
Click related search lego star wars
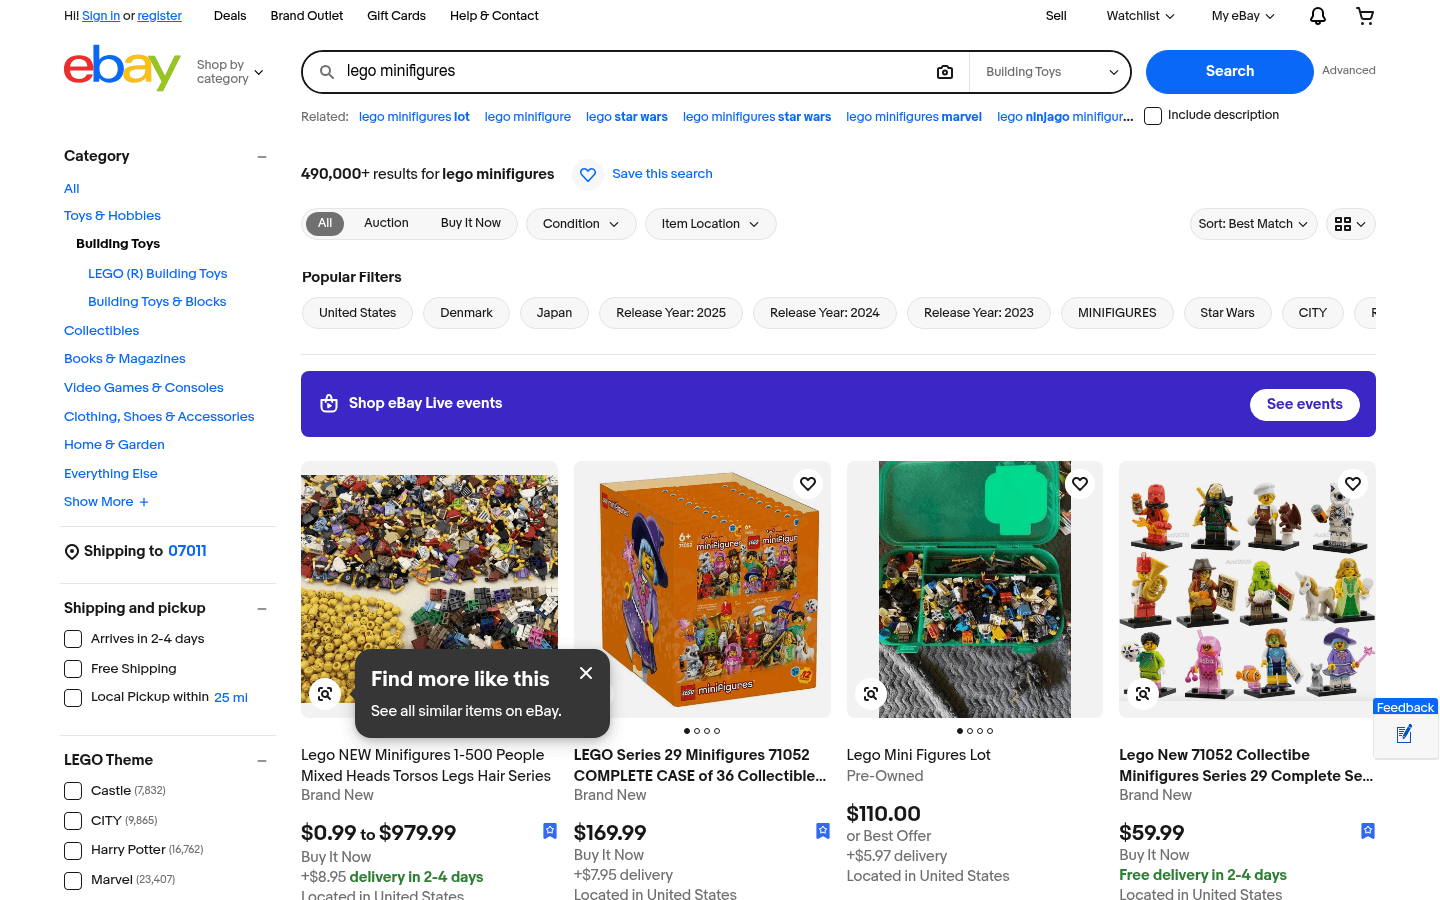pyautogui.click(x=627, y=117)
